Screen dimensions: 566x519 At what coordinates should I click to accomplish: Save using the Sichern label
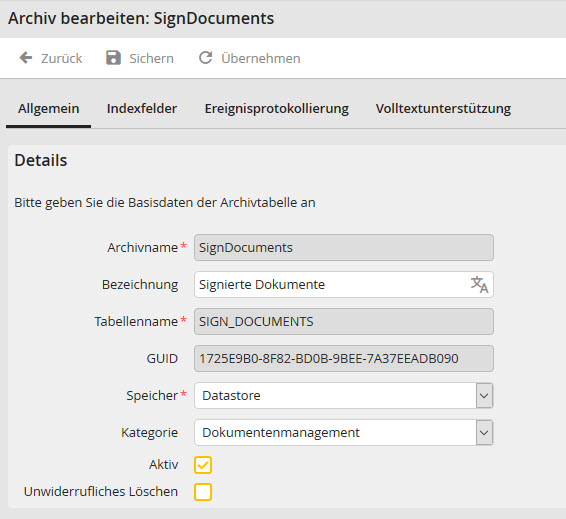[x=152, y=58]
